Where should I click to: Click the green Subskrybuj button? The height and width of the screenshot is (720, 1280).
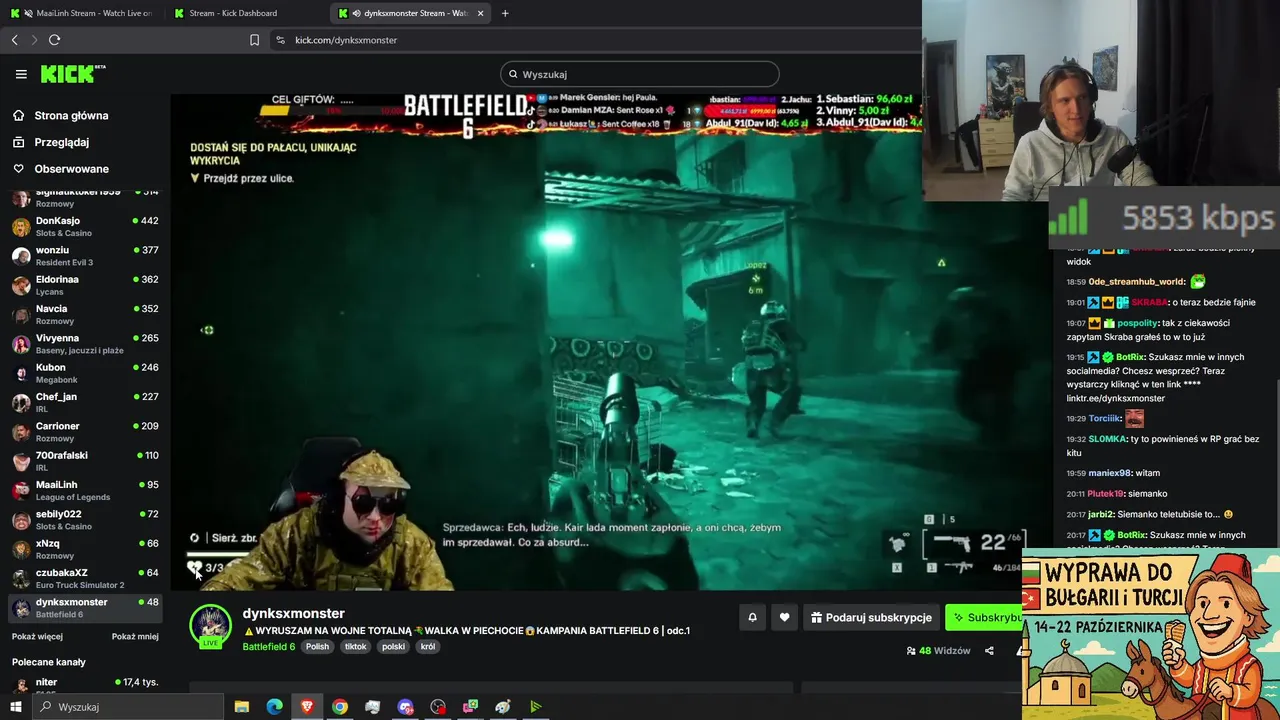(984, 617)
